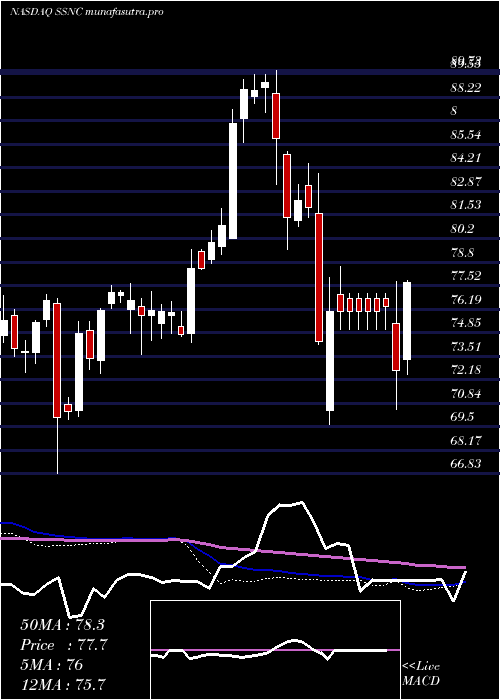Click the 66.83 price axis label
This screenshot has height=700, width=500.
click(465, 464)
